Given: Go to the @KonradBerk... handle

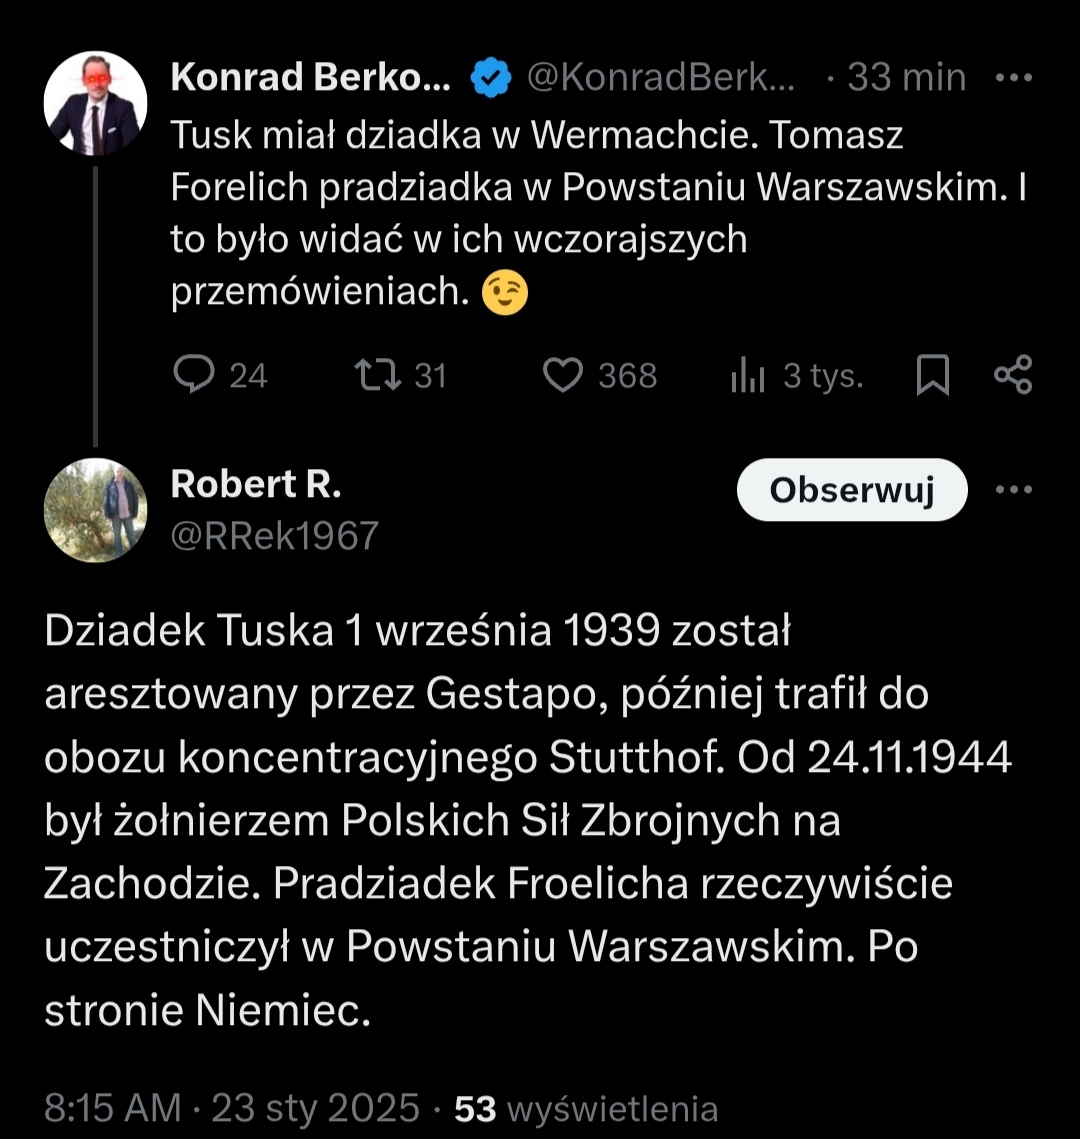Looking at the screenshot, I should (660, 78).
